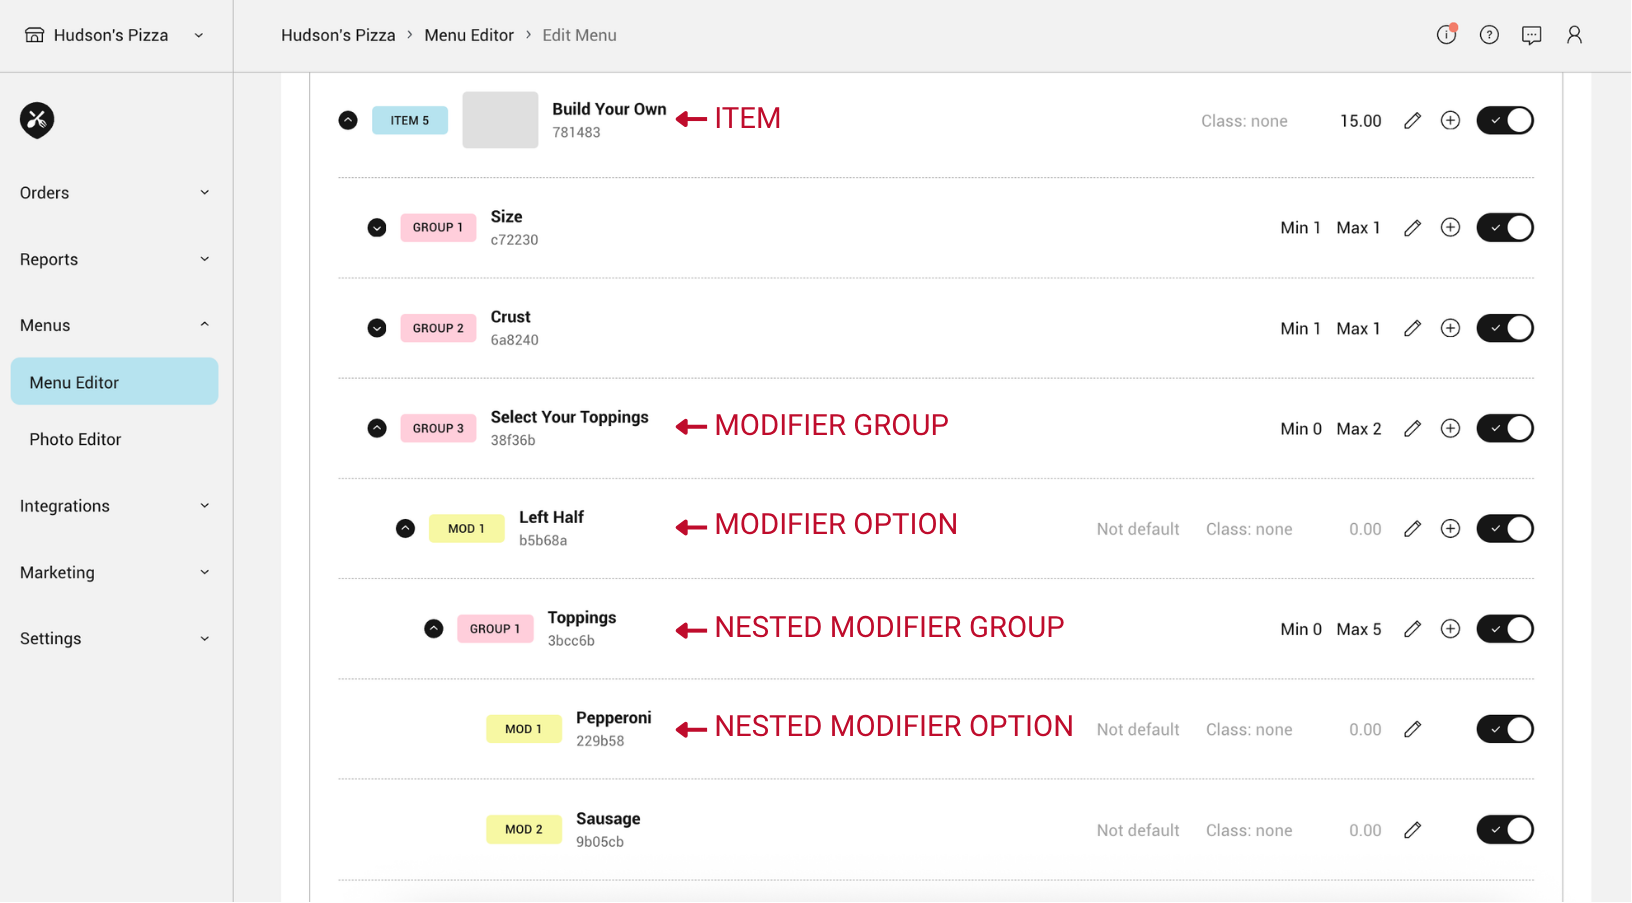Go to Menu Editor breadcrumb link
The width and height of the screenshot is (1632, 903).
coord(469,35)
